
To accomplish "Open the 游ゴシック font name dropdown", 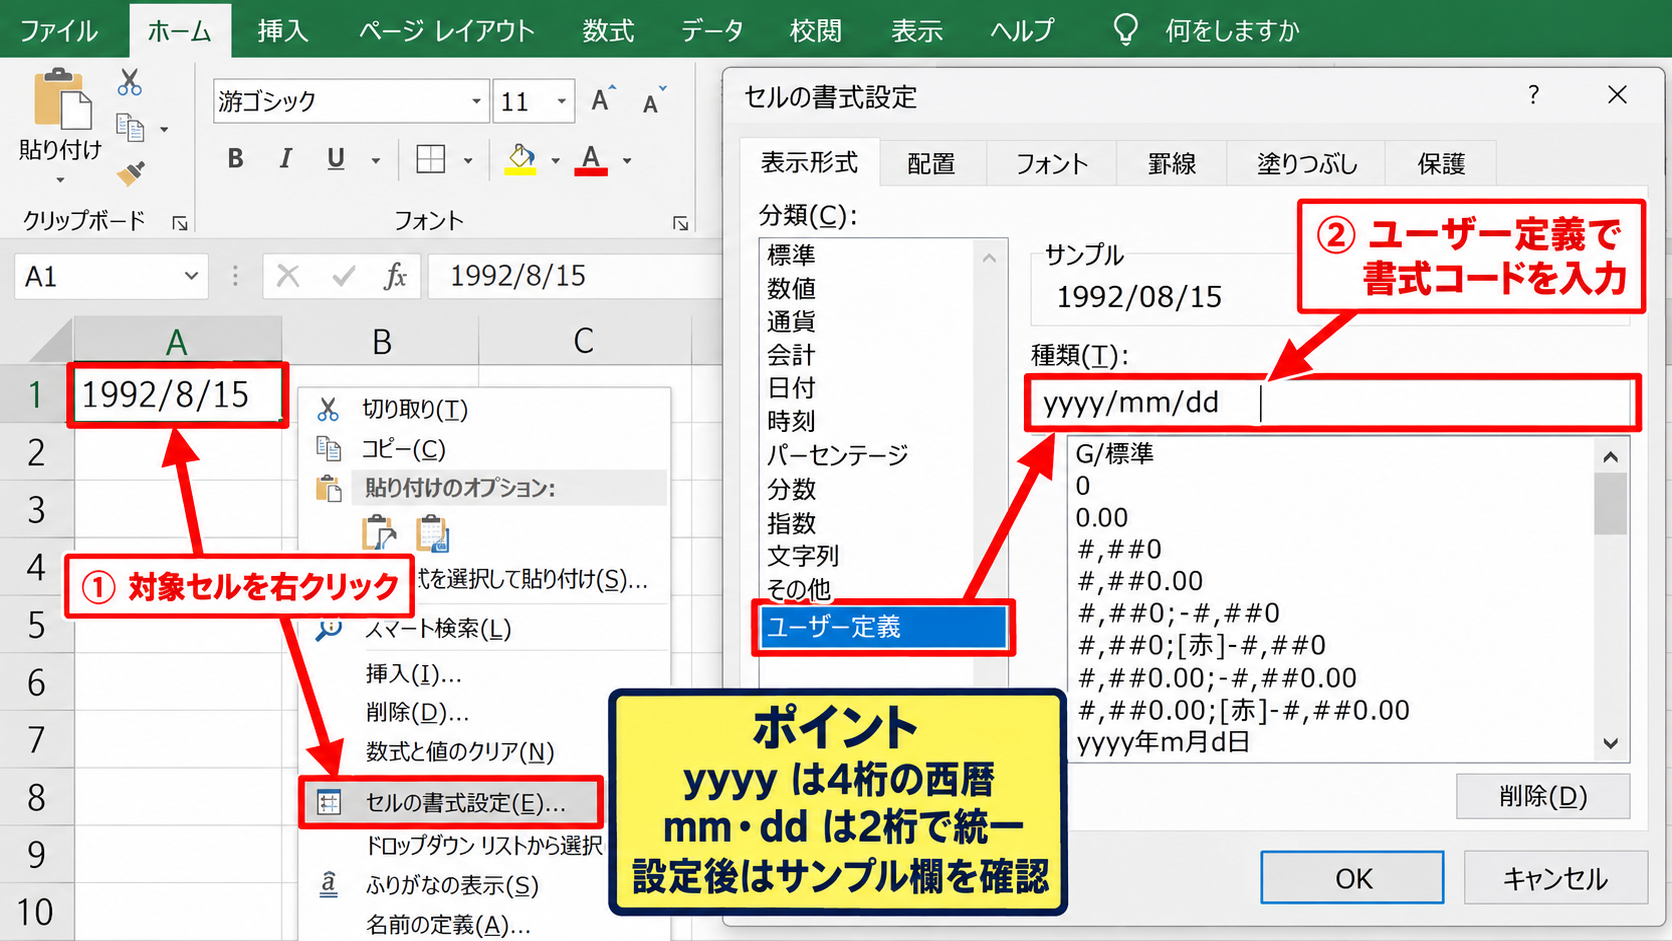I will [x=476, y=101].
